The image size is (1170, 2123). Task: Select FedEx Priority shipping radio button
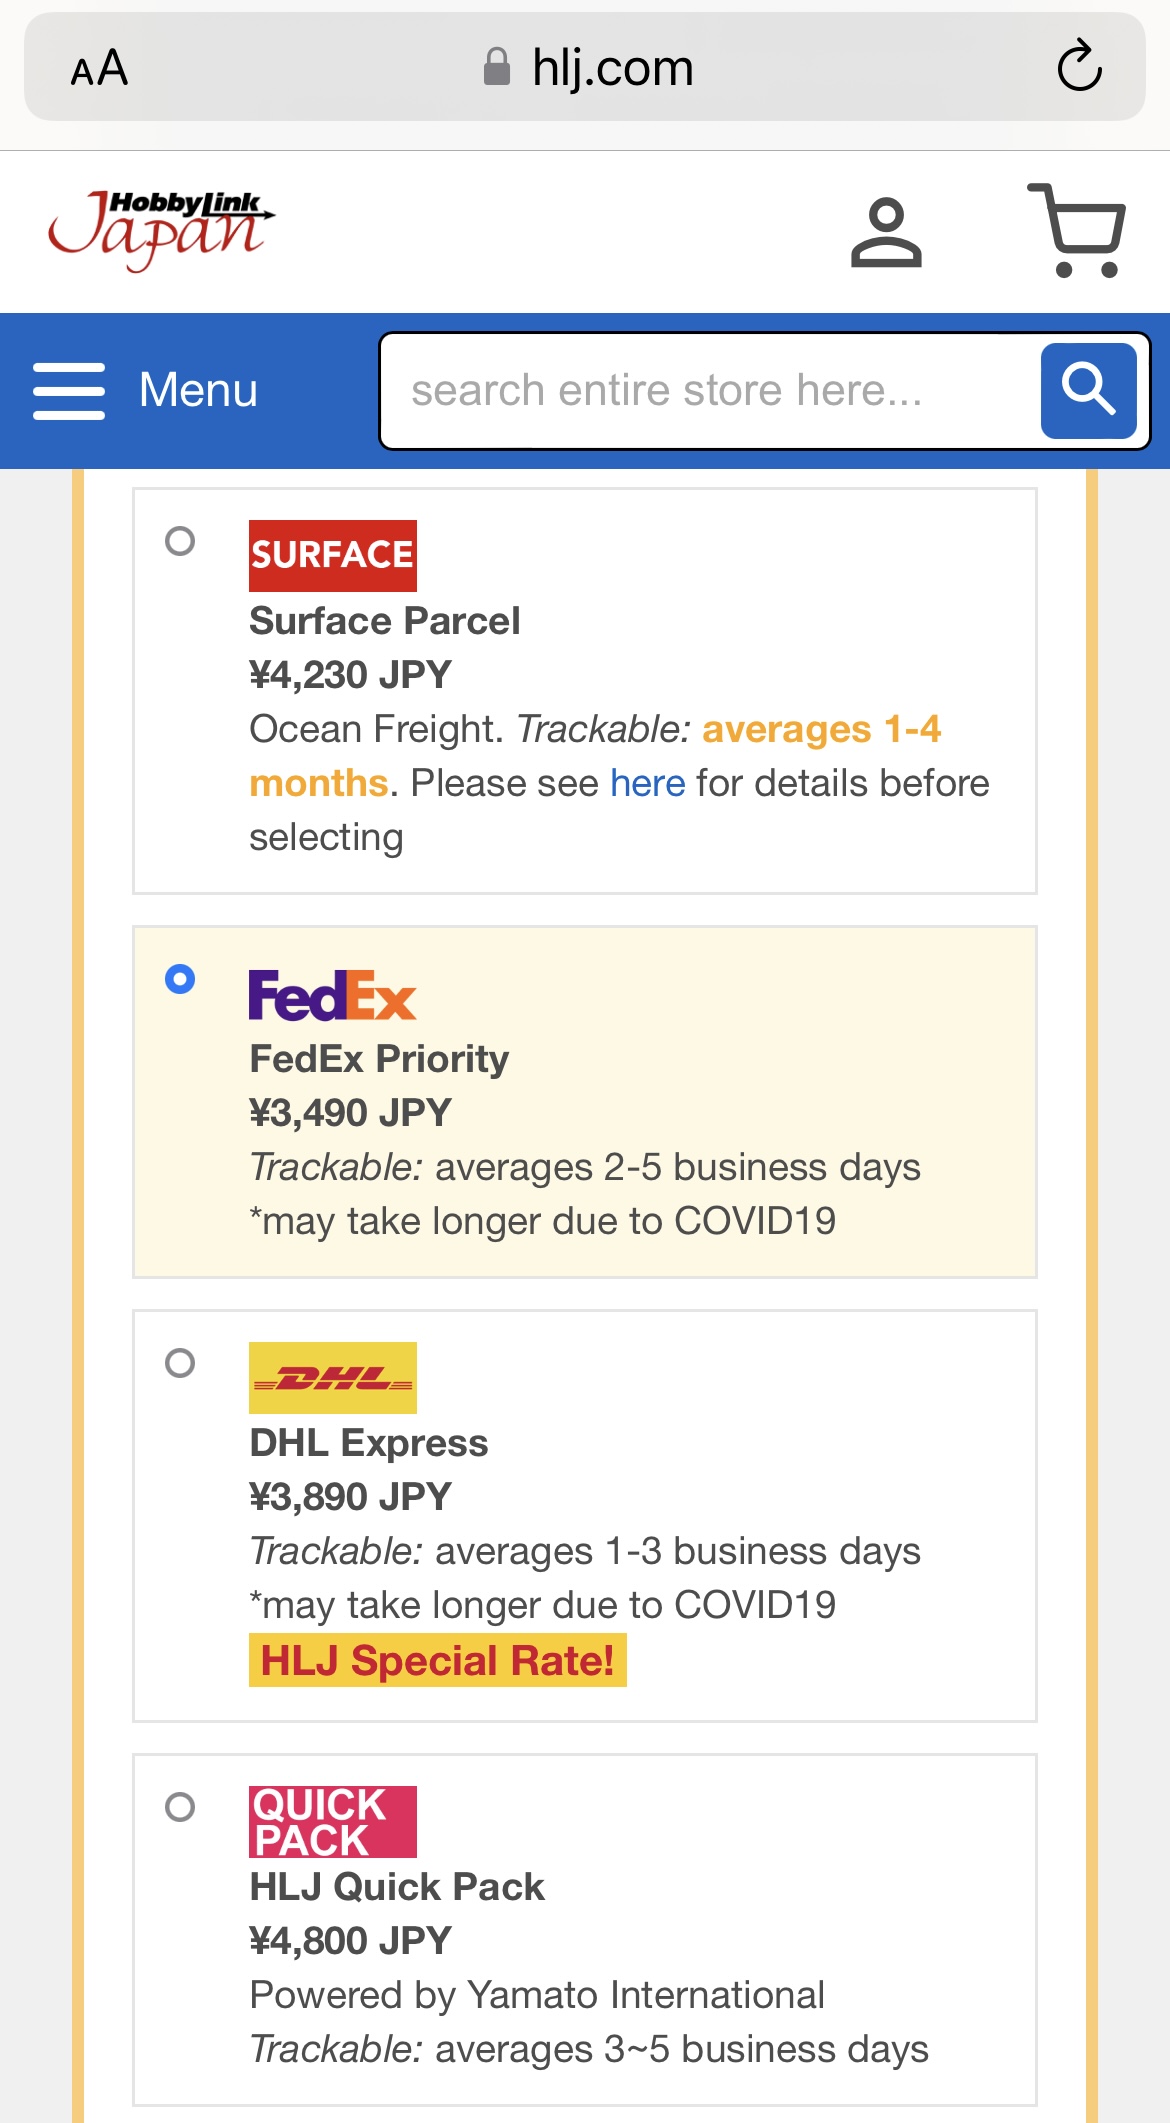point(180,979)
